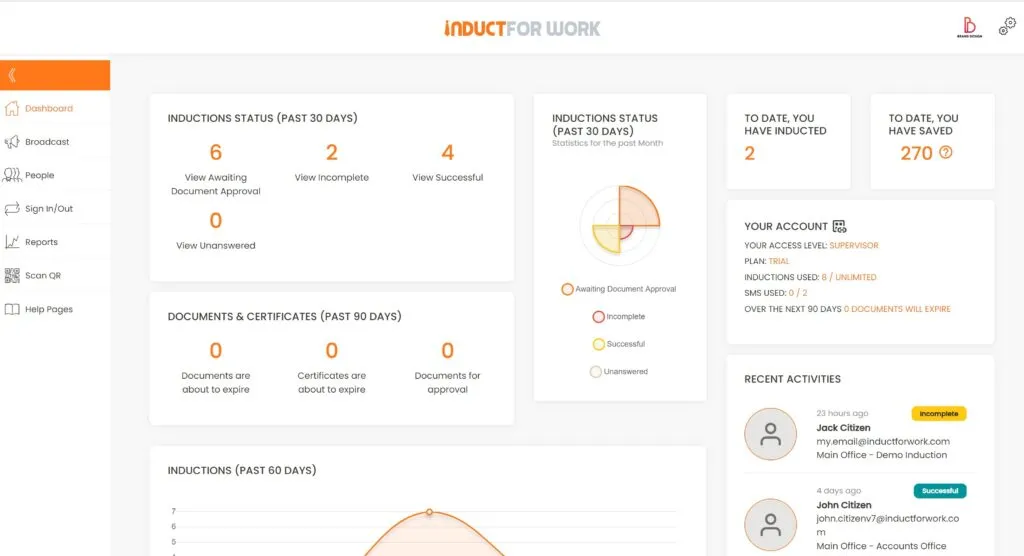Image resolution: width=1024 pixels, height=556 pixels.
Task: Click the Broadcast megaphone icon
Action: click(x=12, y=142)
